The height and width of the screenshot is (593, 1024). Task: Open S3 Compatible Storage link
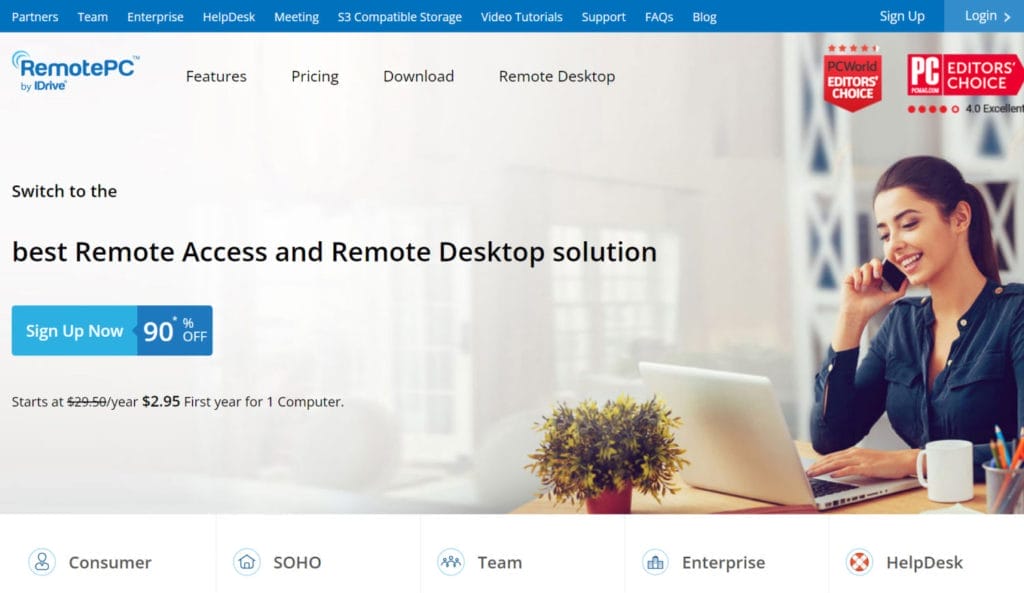[400, 17]
